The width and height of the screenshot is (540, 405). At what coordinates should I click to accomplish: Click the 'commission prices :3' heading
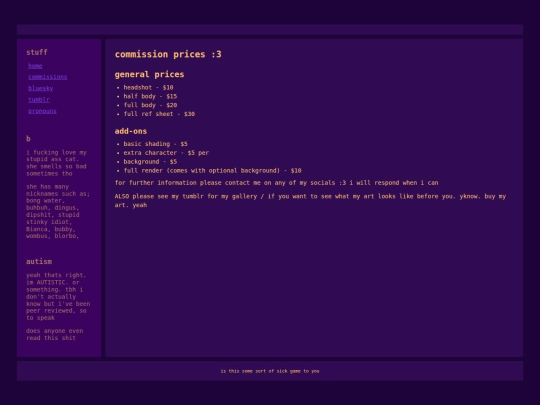[x=168, y=54]
